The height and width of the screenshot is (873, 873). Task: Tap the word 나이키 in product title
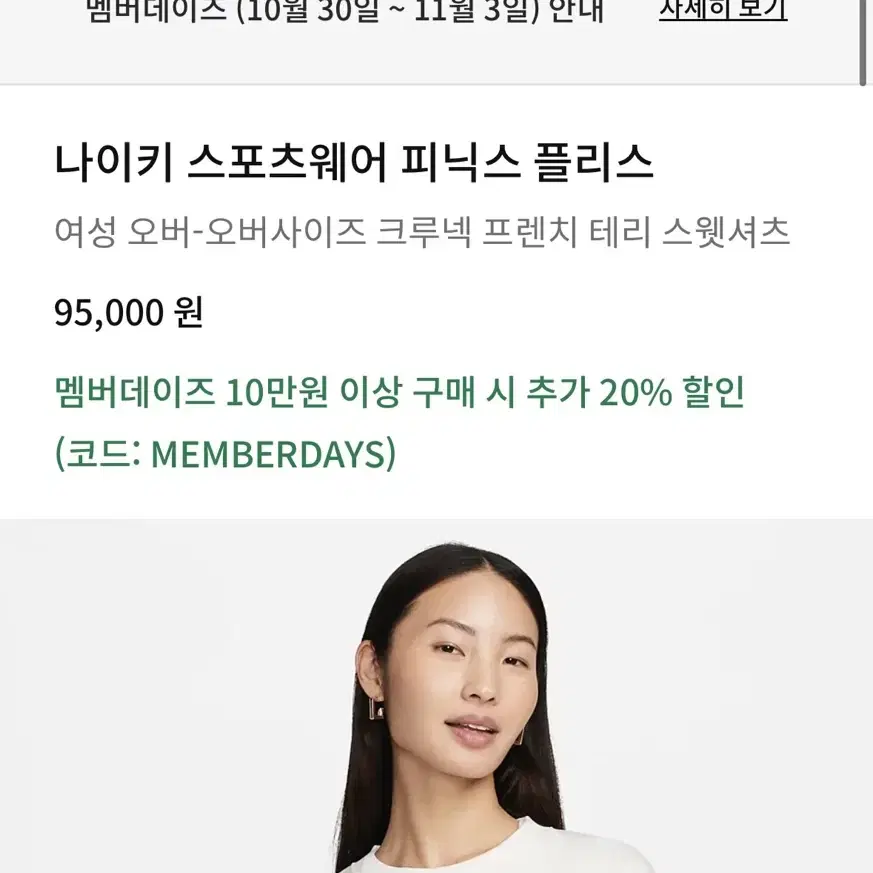pyautogui.click(x=114, y=163)
